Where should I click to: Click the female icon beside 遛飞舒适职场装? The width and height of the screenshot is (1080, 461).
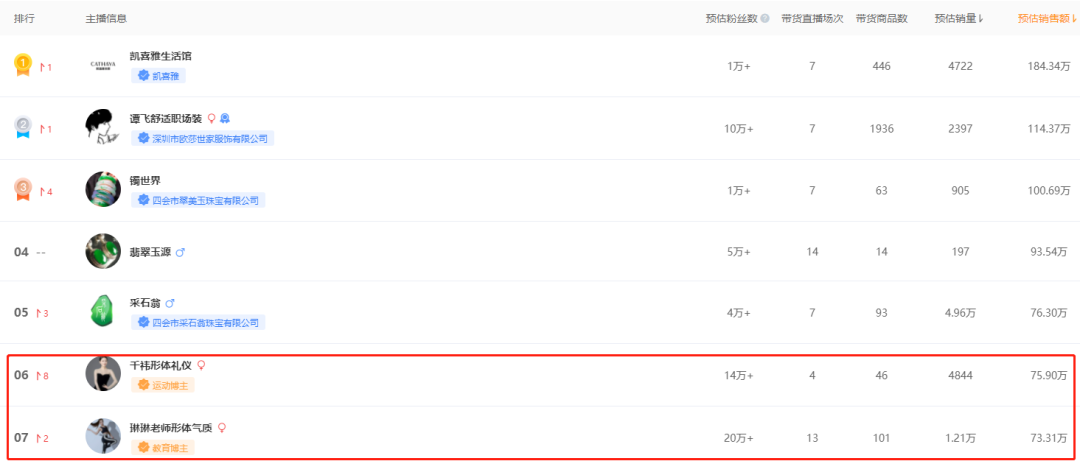tap(212, 118)
